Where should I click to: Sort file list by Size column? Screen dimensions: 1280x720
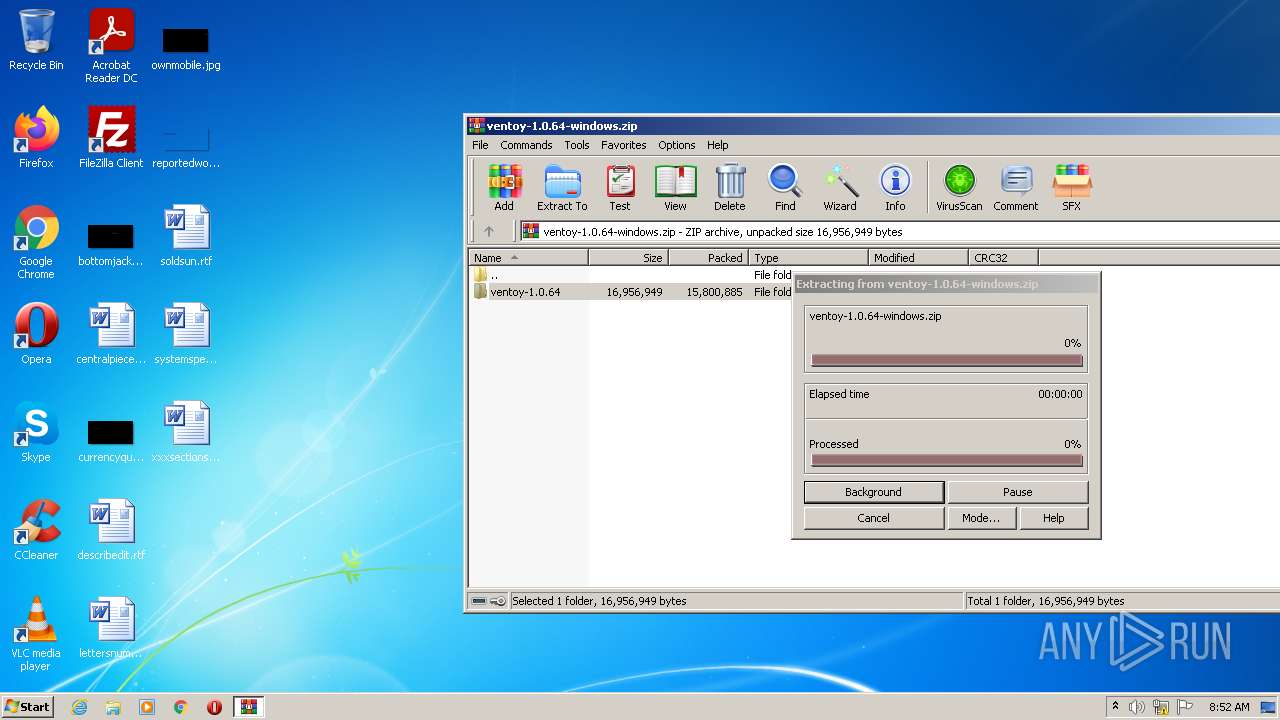628,258
